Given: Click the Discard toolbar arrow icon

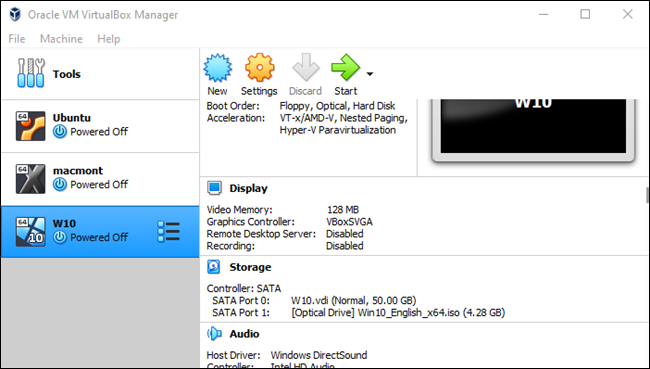Looking at the screenshot, I should click(x=306, y=68).
